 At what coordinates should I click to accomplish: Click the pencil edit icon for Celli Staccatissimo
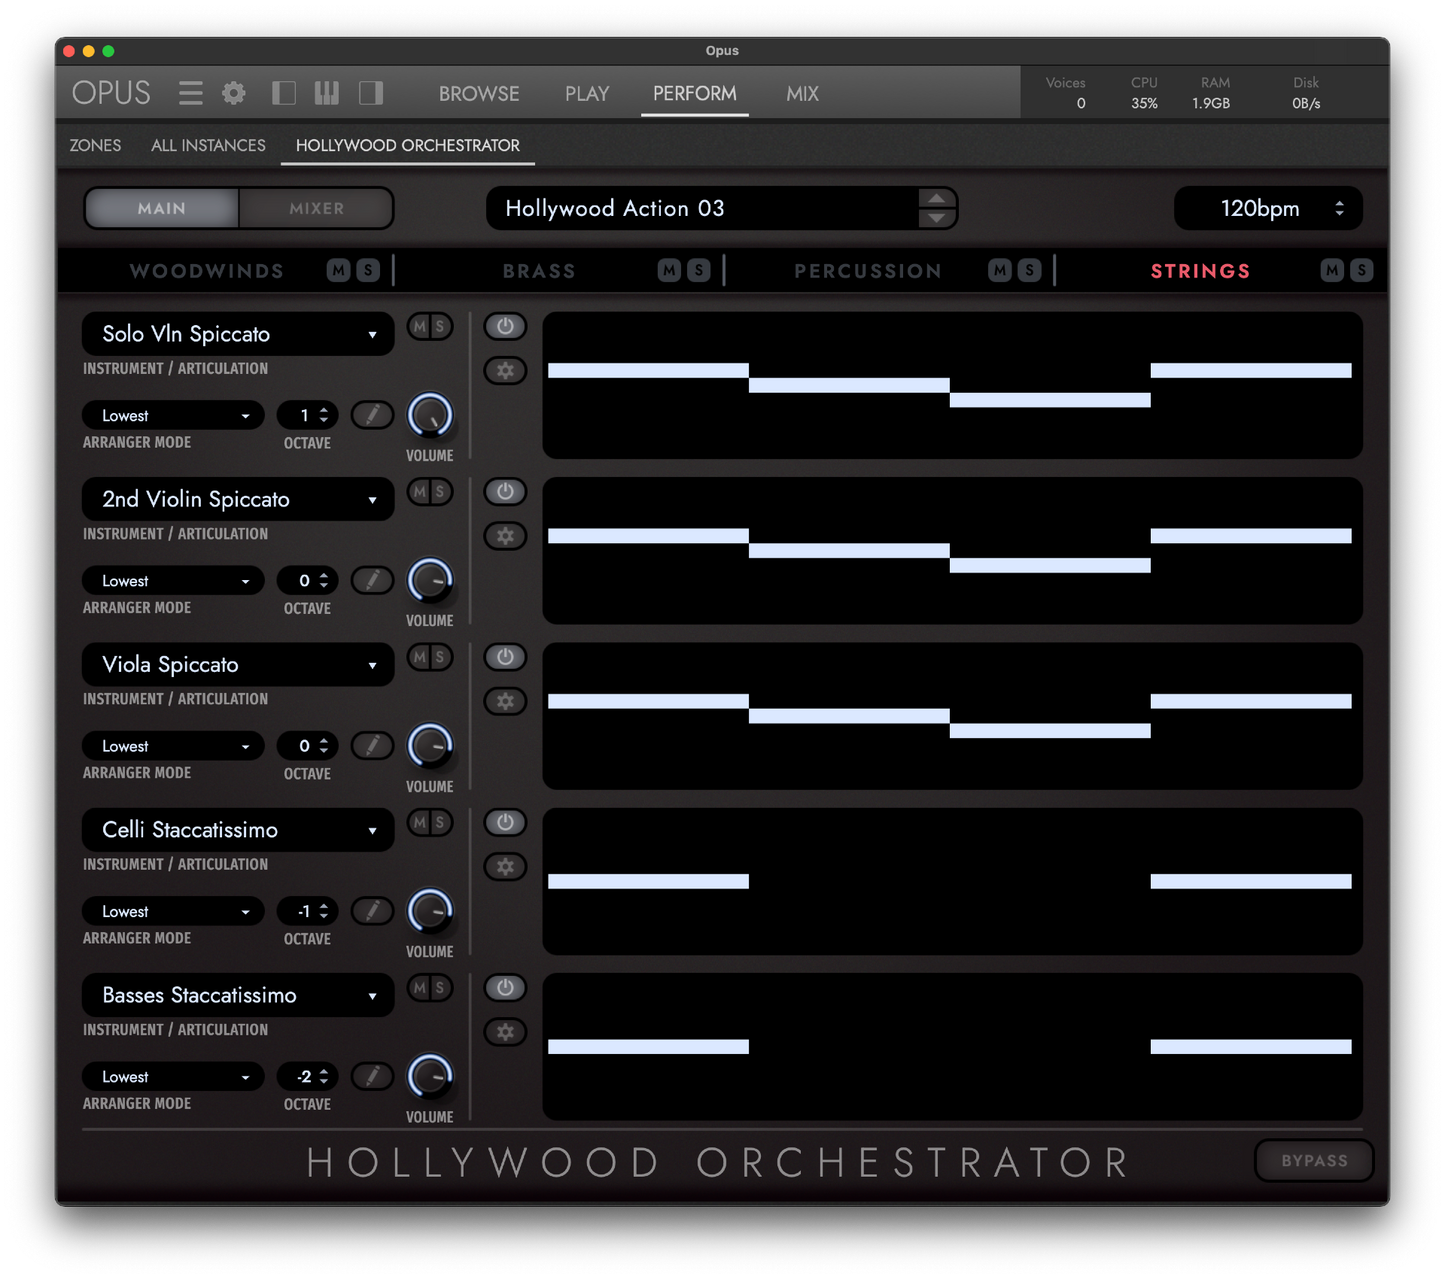(x=372, y=911)
